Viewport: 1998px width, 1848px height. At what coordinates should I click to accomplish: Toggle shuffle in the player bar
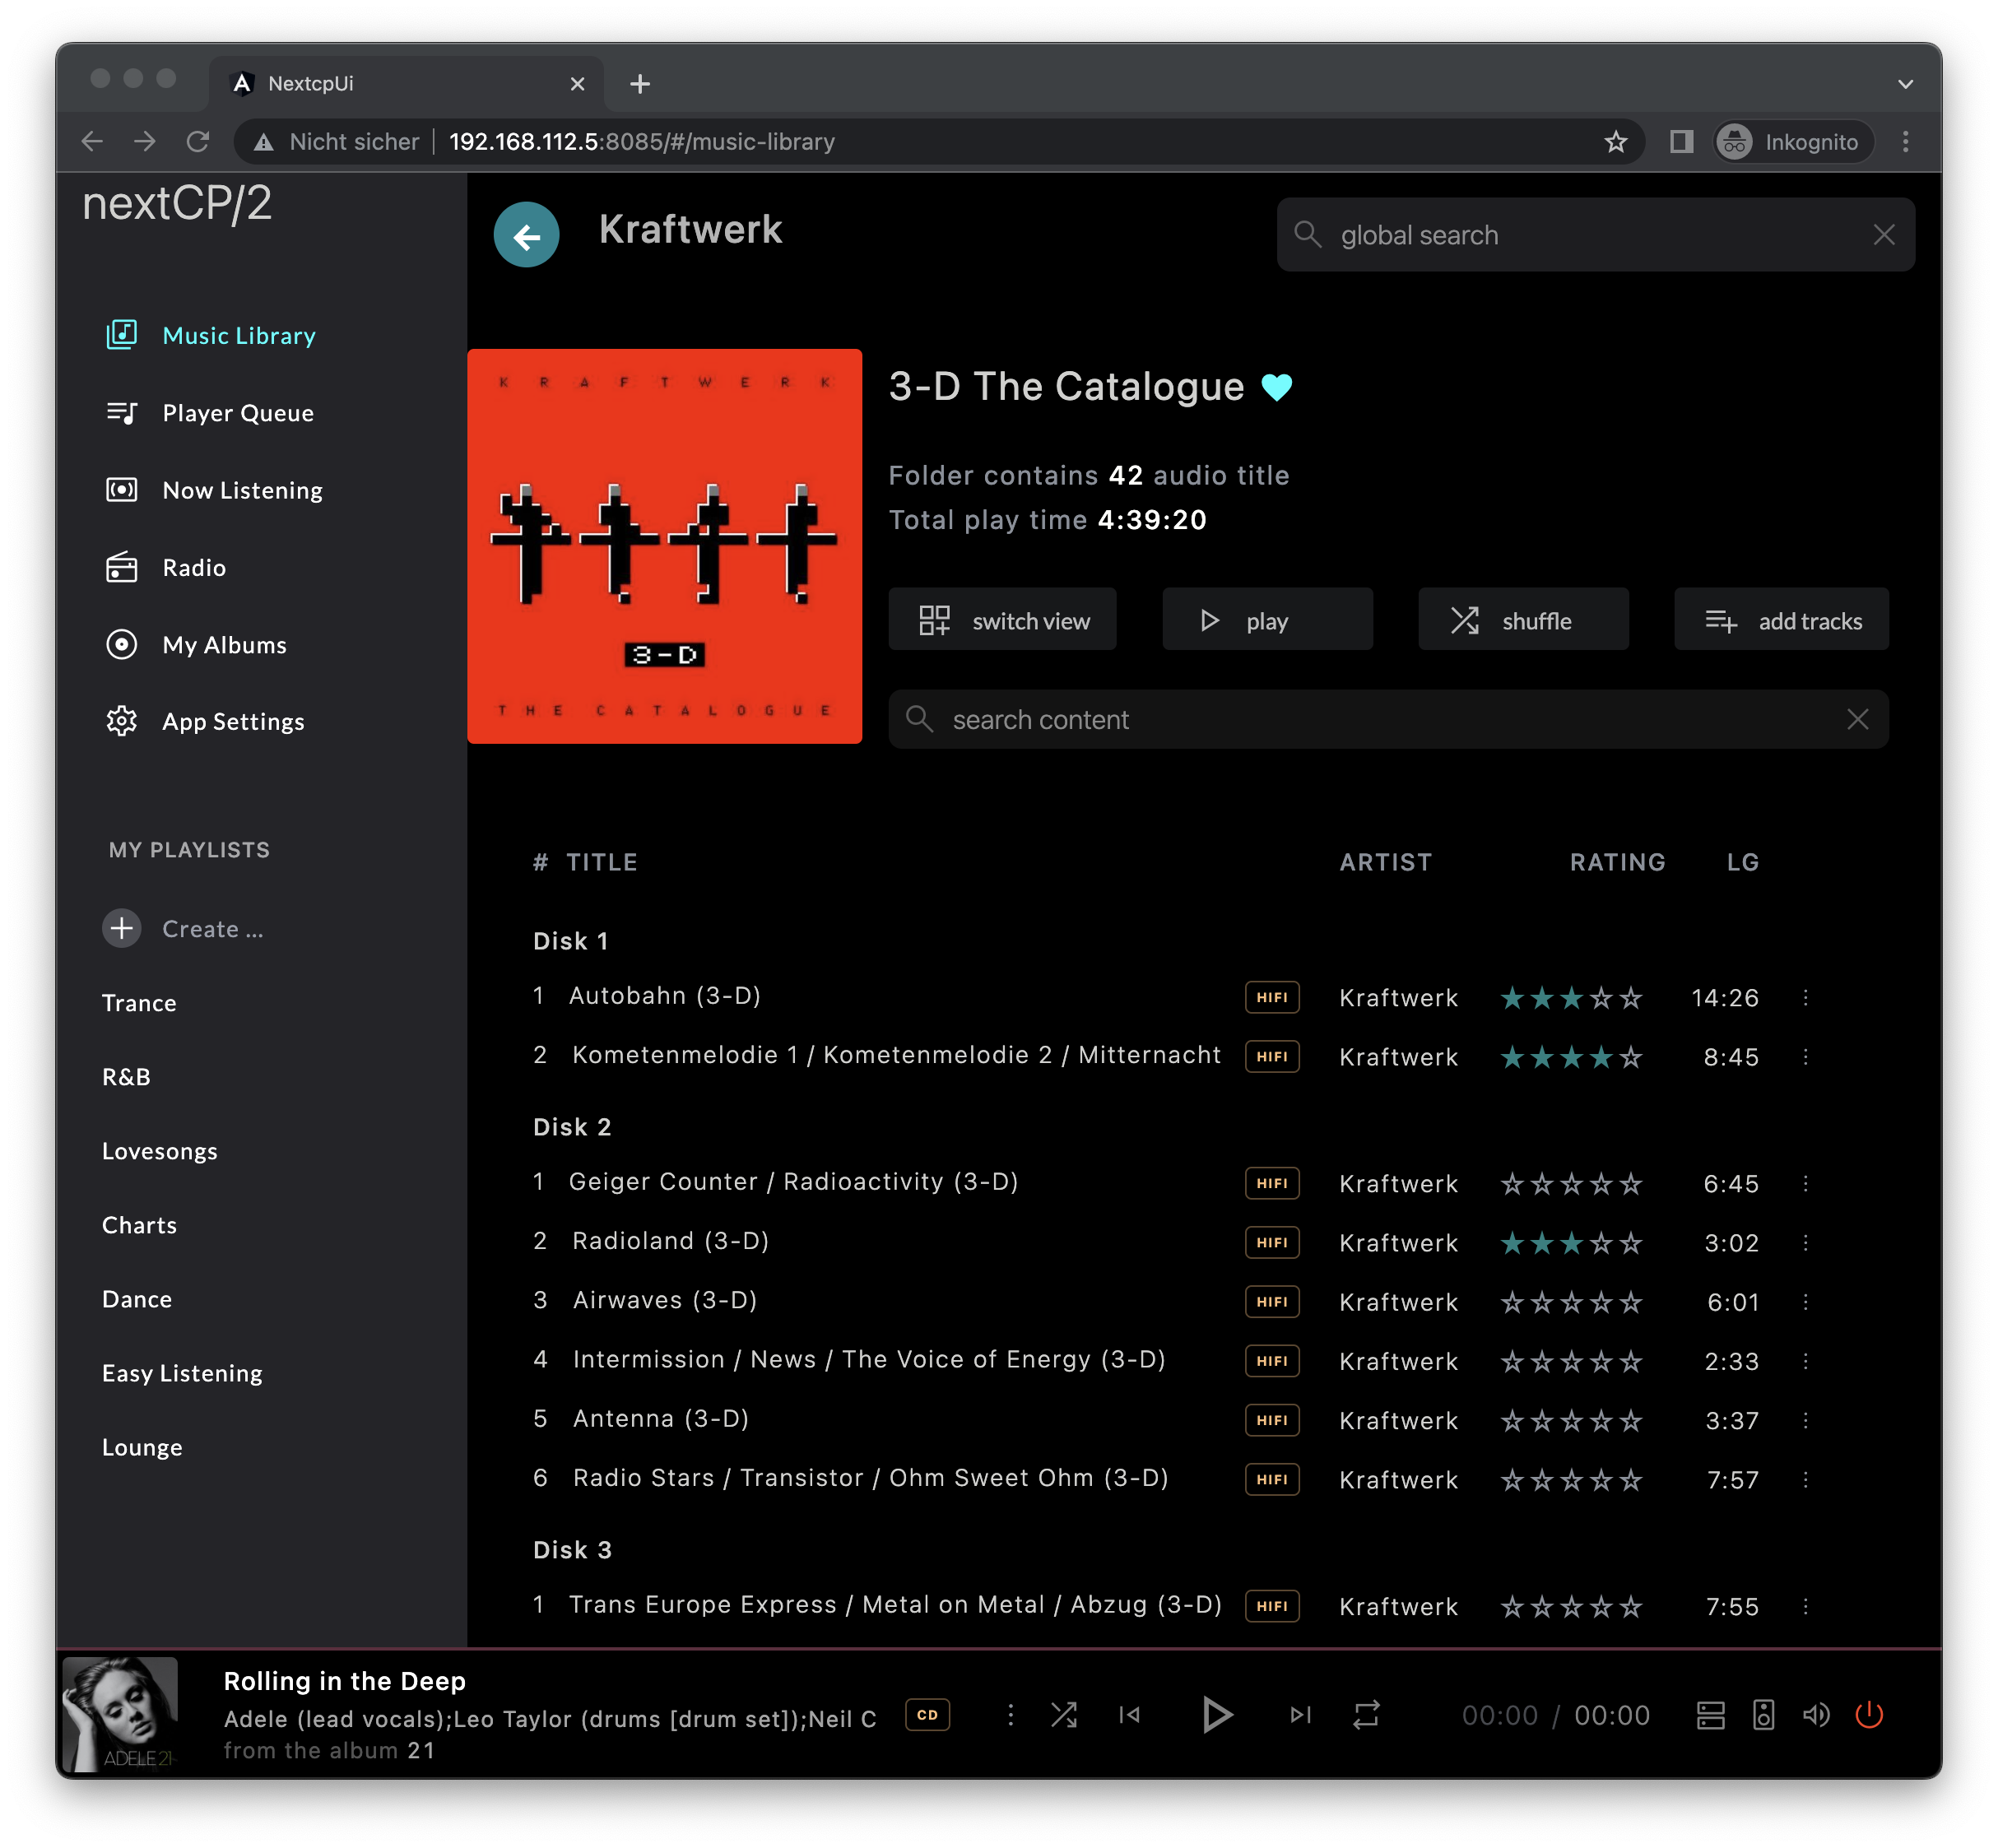pyautogui.click(x=1063, y=1714)
